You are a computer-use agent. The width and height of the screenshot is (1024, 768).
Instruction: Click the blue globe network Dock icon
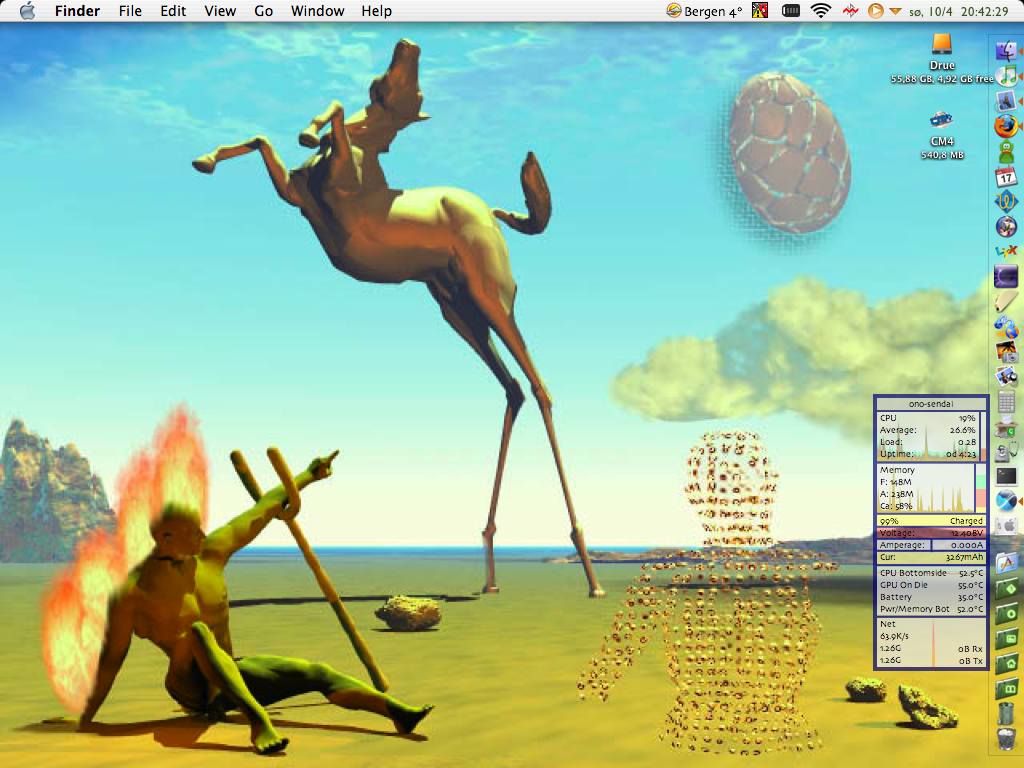pyautogui.click(x=1006, y=327)
